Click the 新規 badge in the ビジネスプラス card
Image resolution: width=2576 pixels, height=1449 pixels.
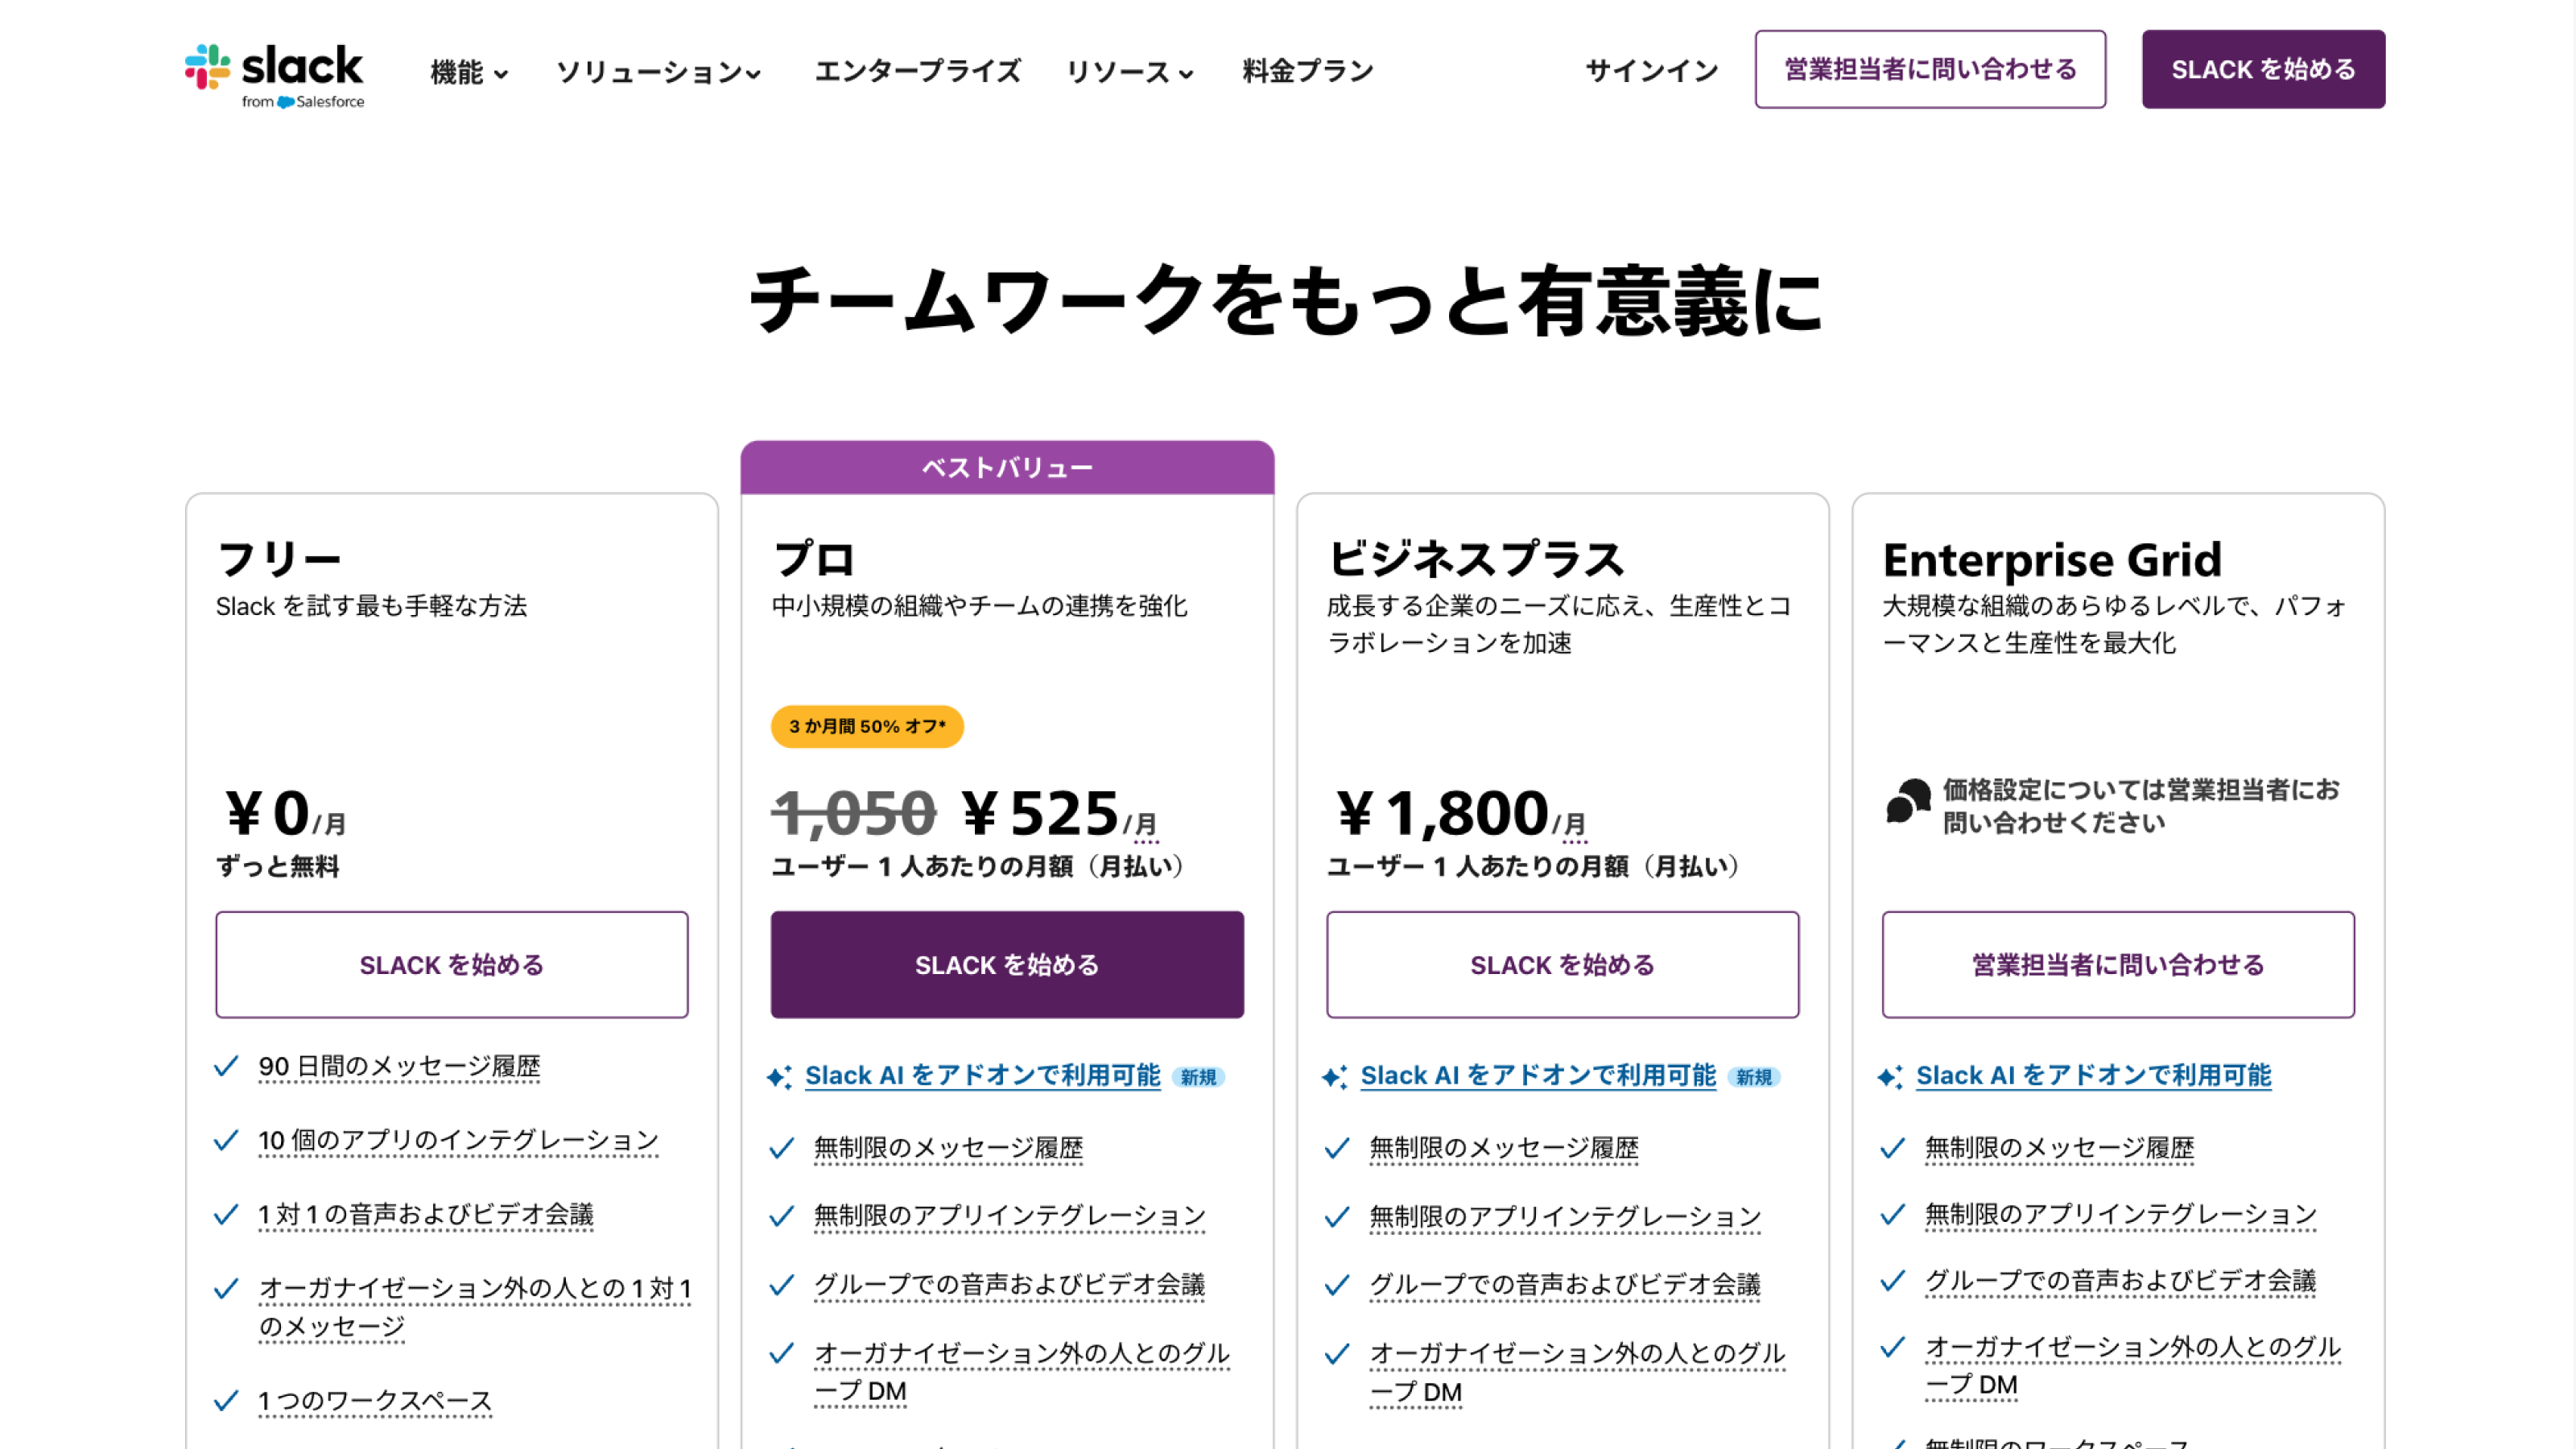point(1754,1077)
